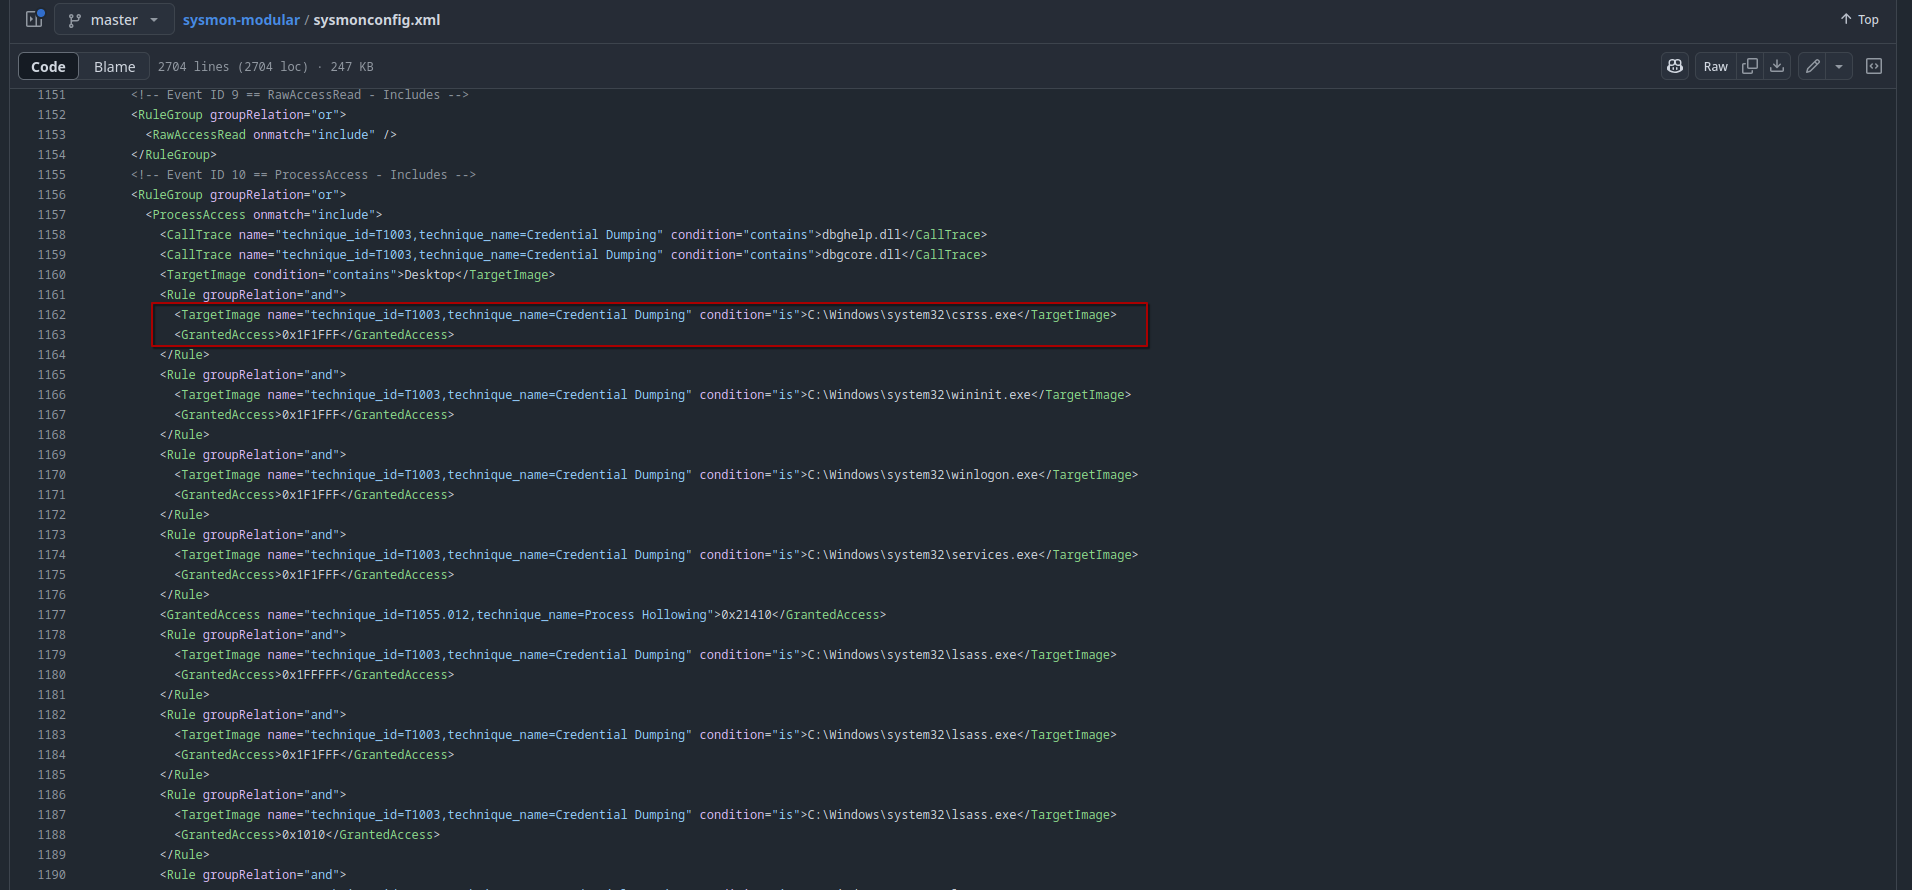Click the wininit.exe path text
The width and height of the screenshot is (1912, 890).
click(x=918, y=395)
